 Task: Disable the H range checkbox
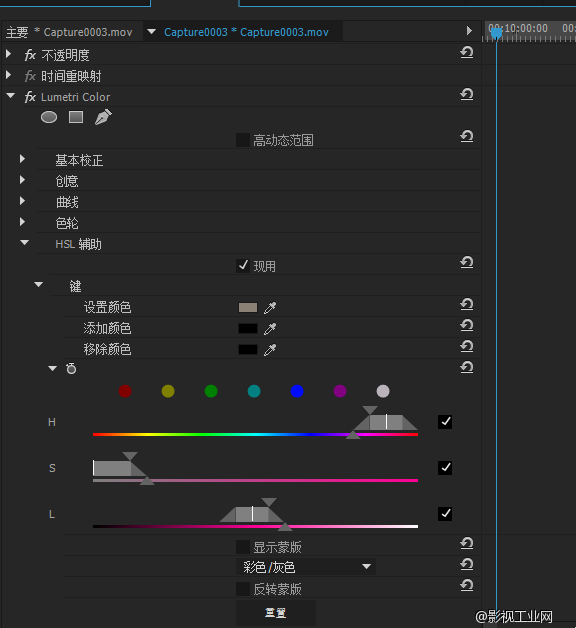pyautogui.click(x=445, y=422)
